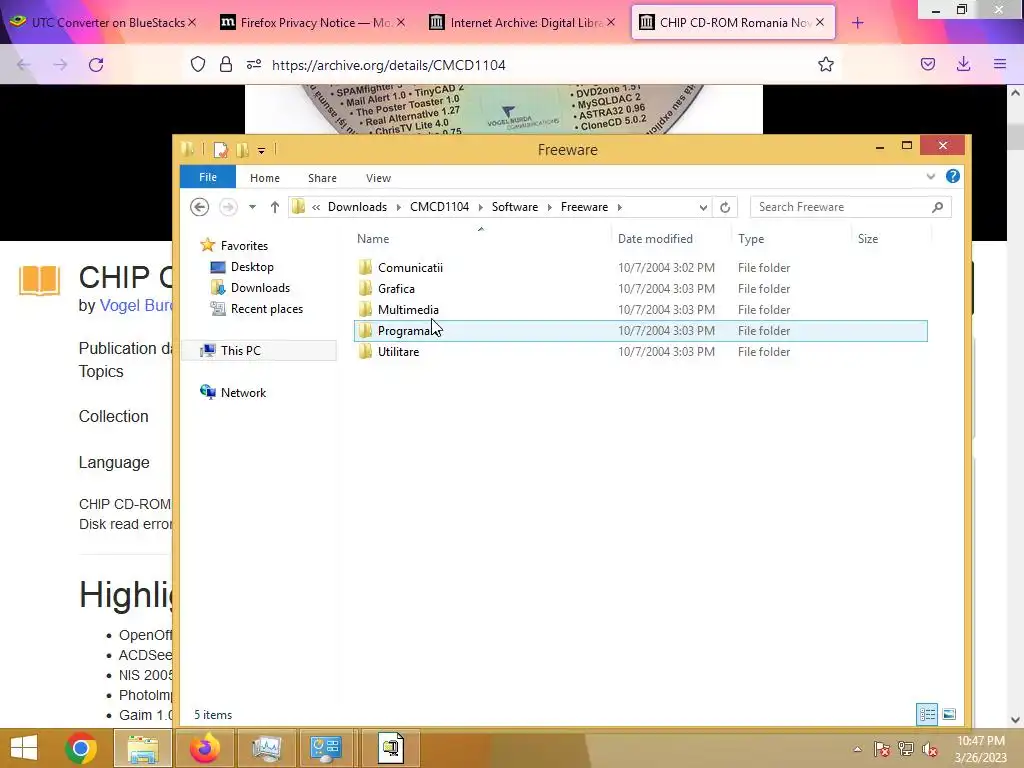Open Customize Quick Access Toolbar dropdown
Viewport: 1024px width, 768px height.
pos(261,150)
